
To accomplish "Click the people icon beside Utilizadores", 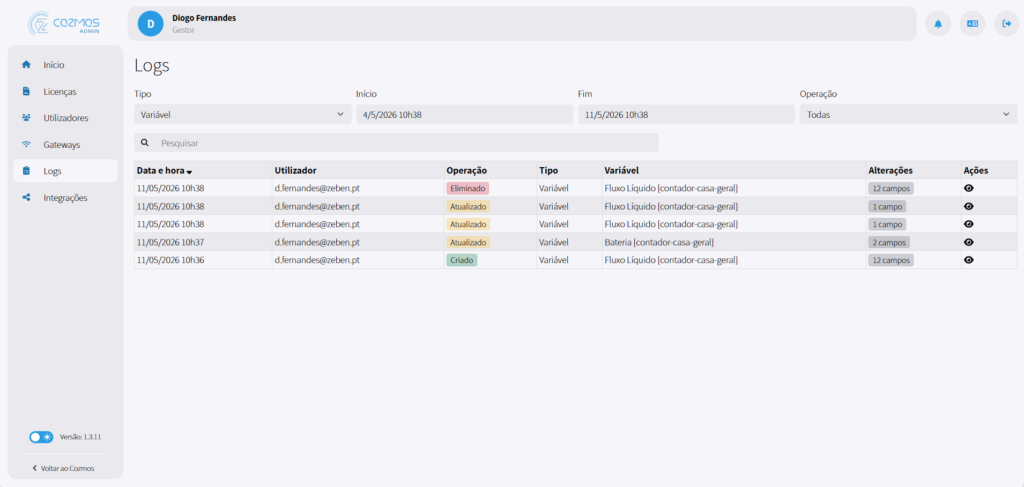I will click(26, 118).
